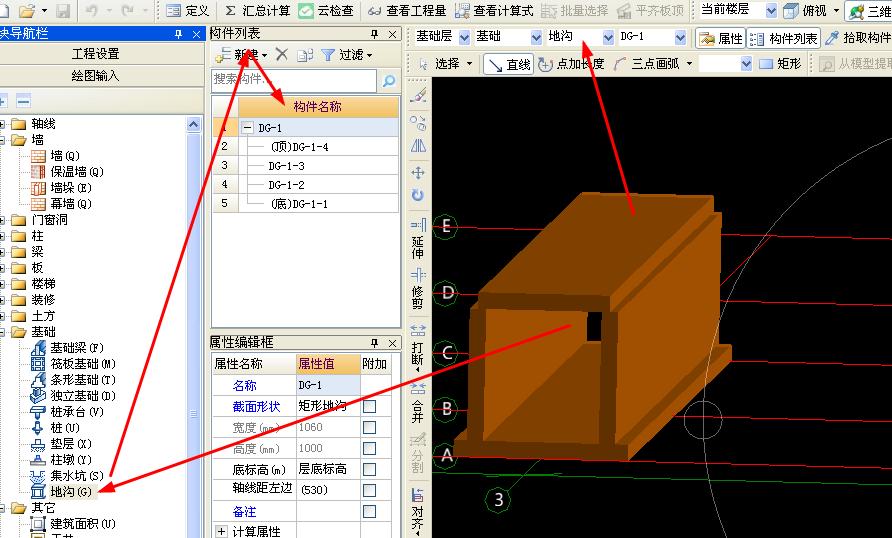Screen dimensions: 892x538
Task: Toggle 截面形状 附加 checkbox
Action: (369, 406)
